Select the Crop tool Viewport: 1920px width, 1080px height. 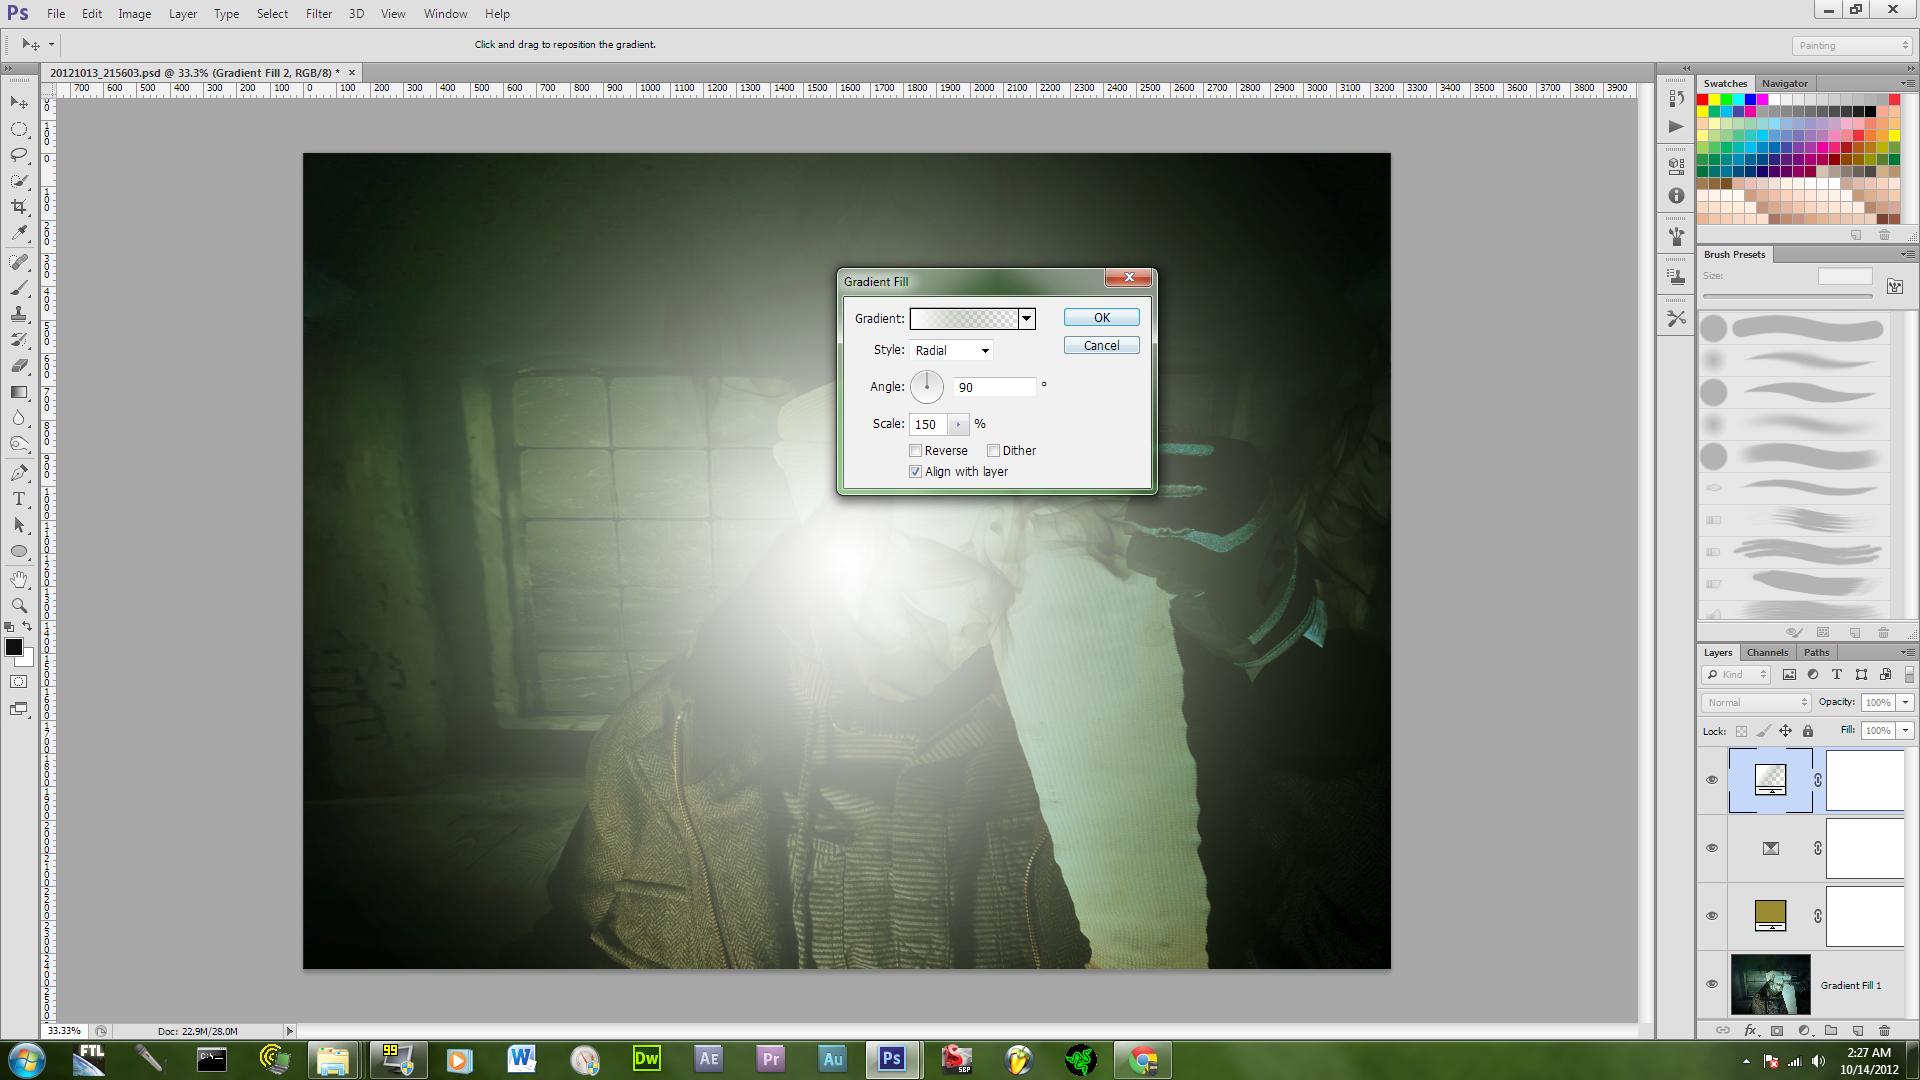19,207
